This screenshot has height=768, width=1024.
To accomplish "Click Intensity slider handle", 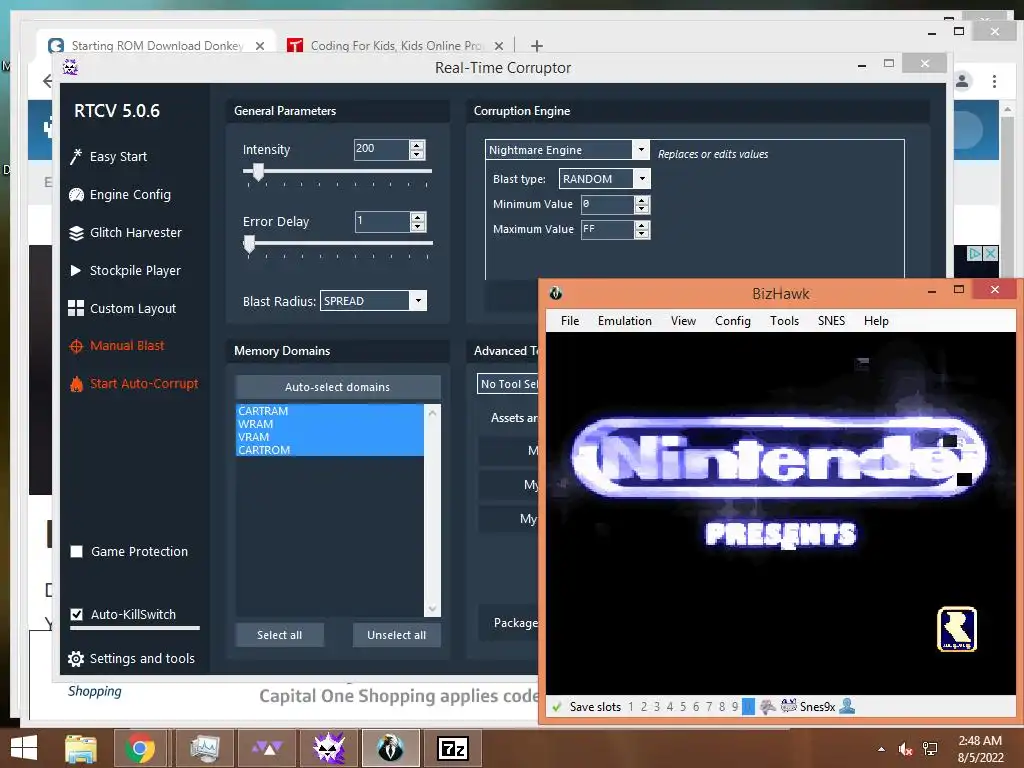I will (x=258, y=172).
